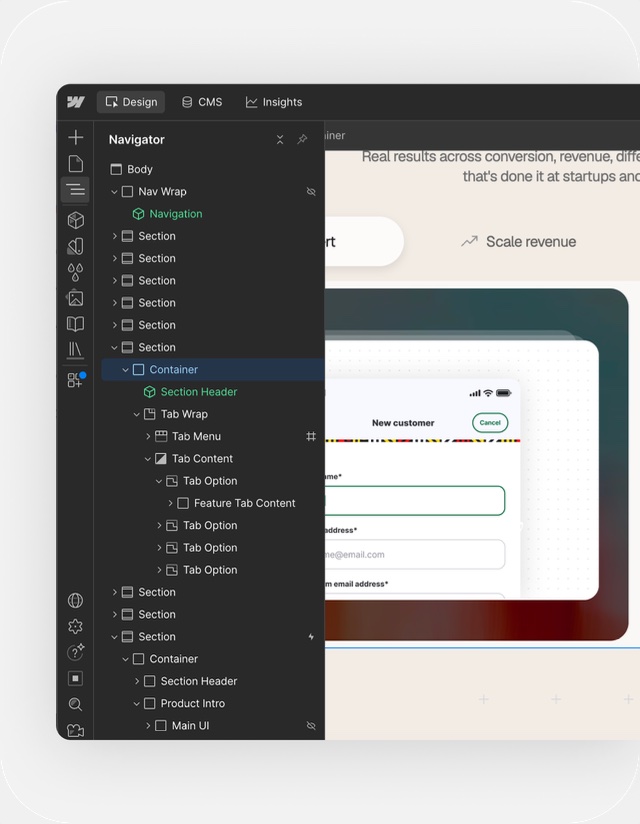Open the Style selectors droplets icon
The image size is (640, 824).
point(76,272)
